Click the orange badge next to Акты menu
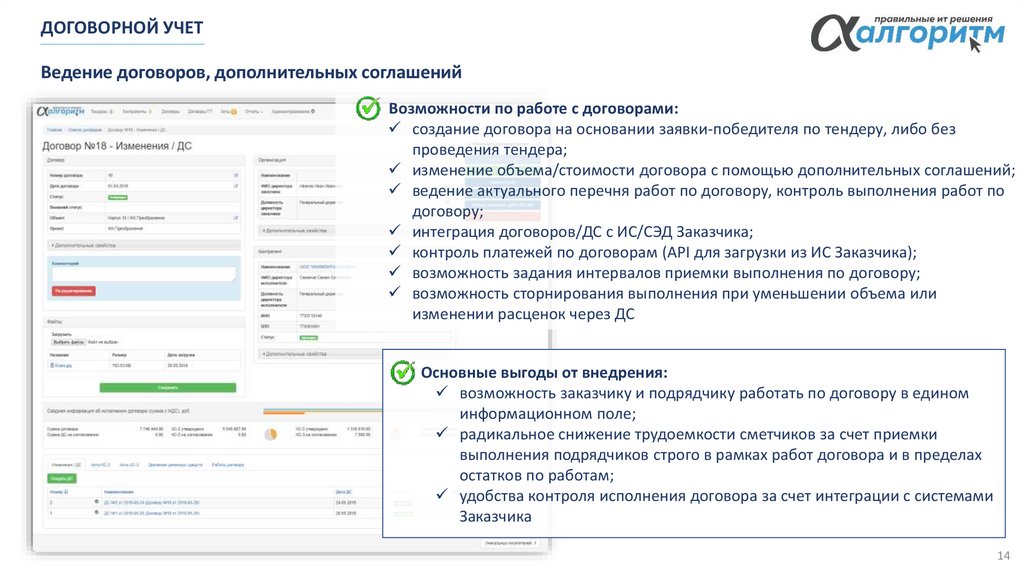The width and height of the screenshot is (1024, 574). 234,112
